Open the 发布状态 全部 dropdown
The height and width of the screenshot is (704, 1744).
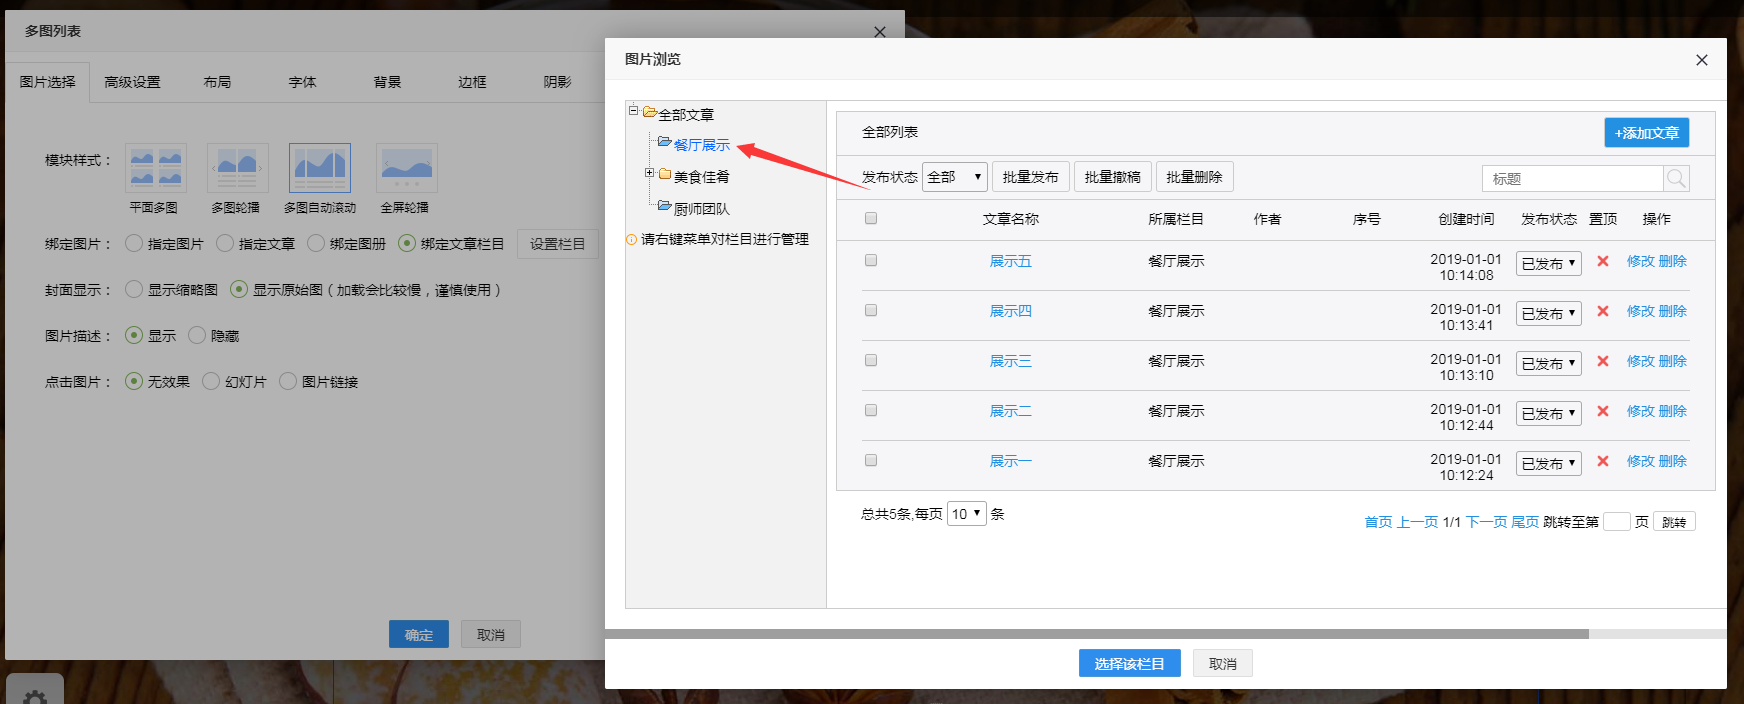pyautogui.click(x=954, y=177)
